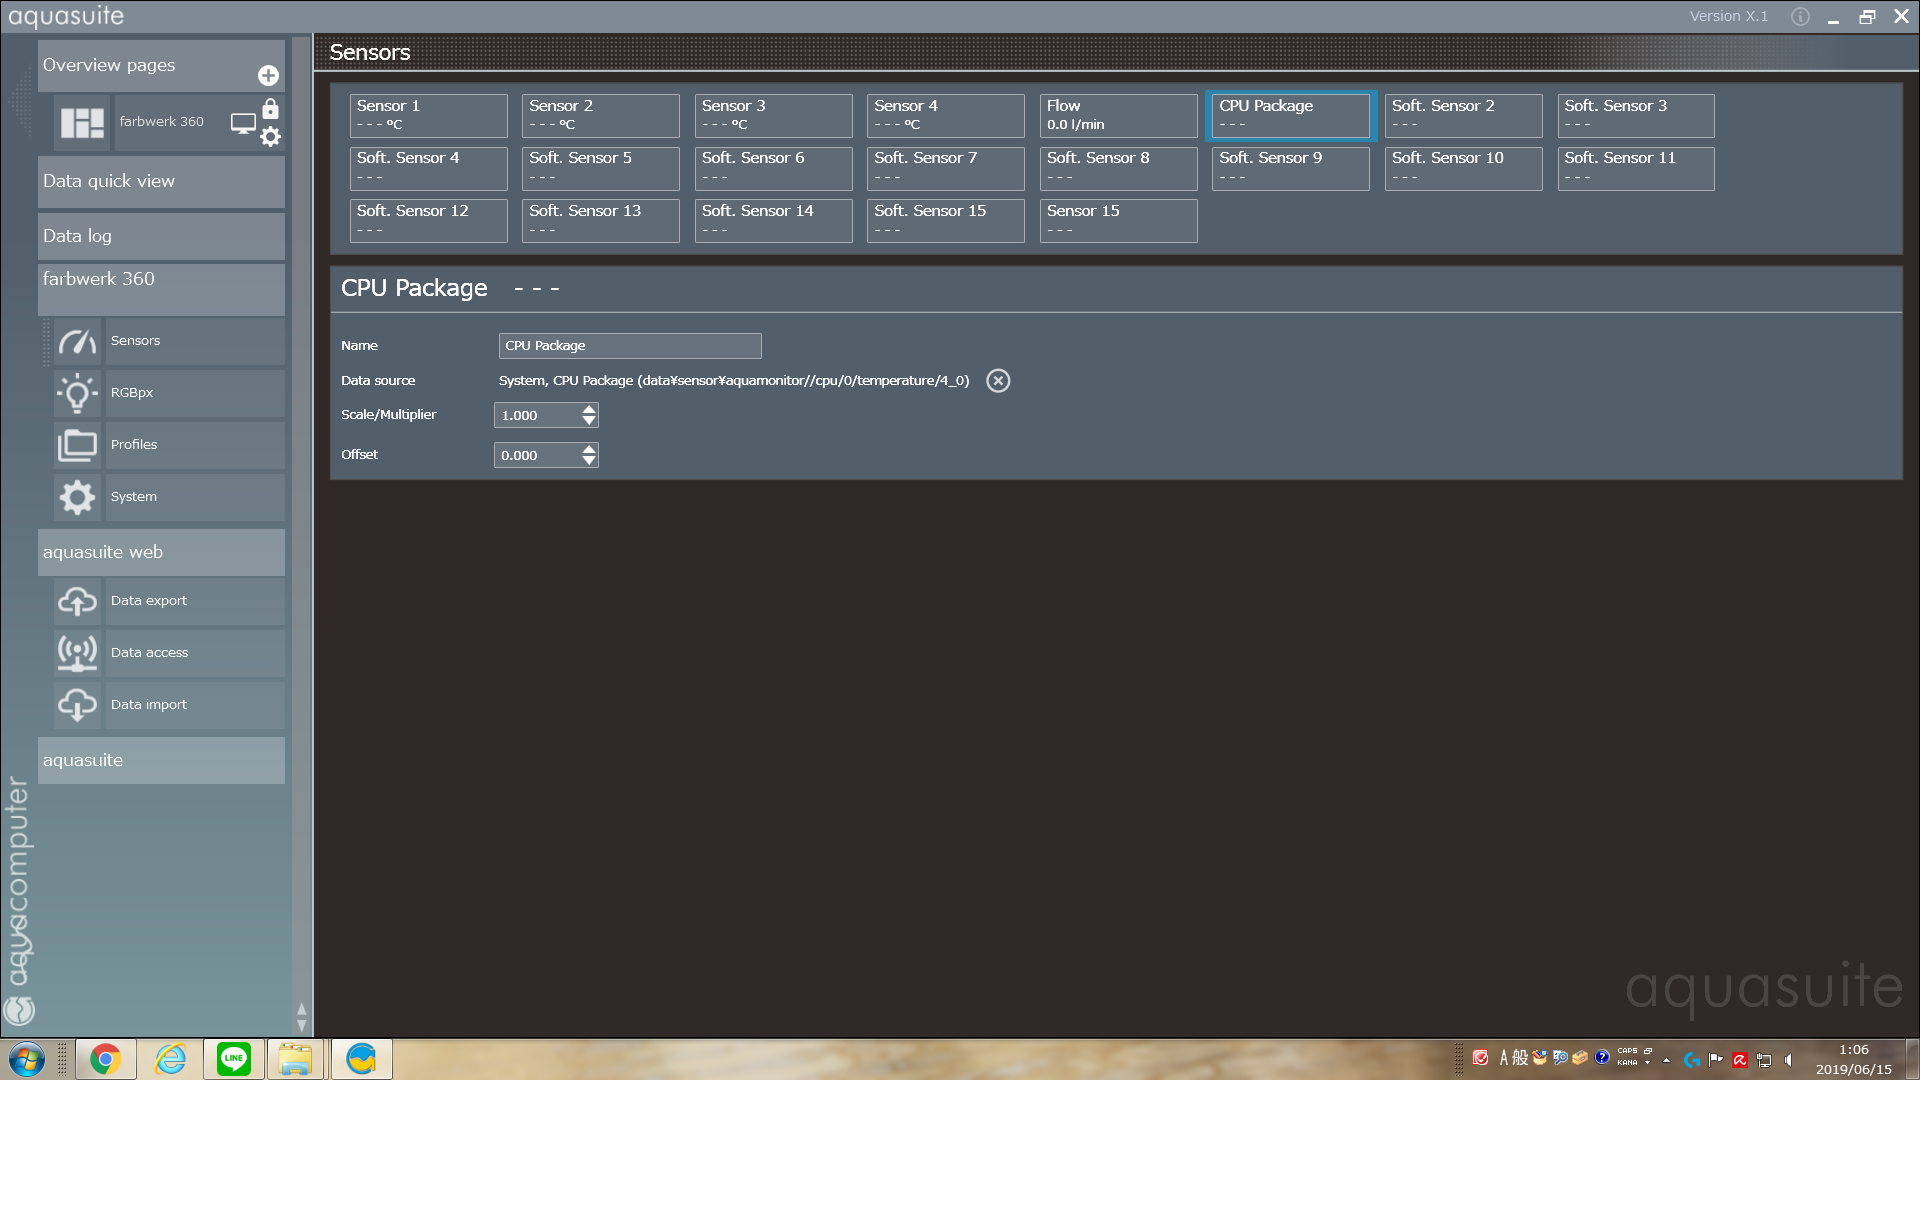Increase the Scale/Multiplier value with the up arrow

point(589,410)
